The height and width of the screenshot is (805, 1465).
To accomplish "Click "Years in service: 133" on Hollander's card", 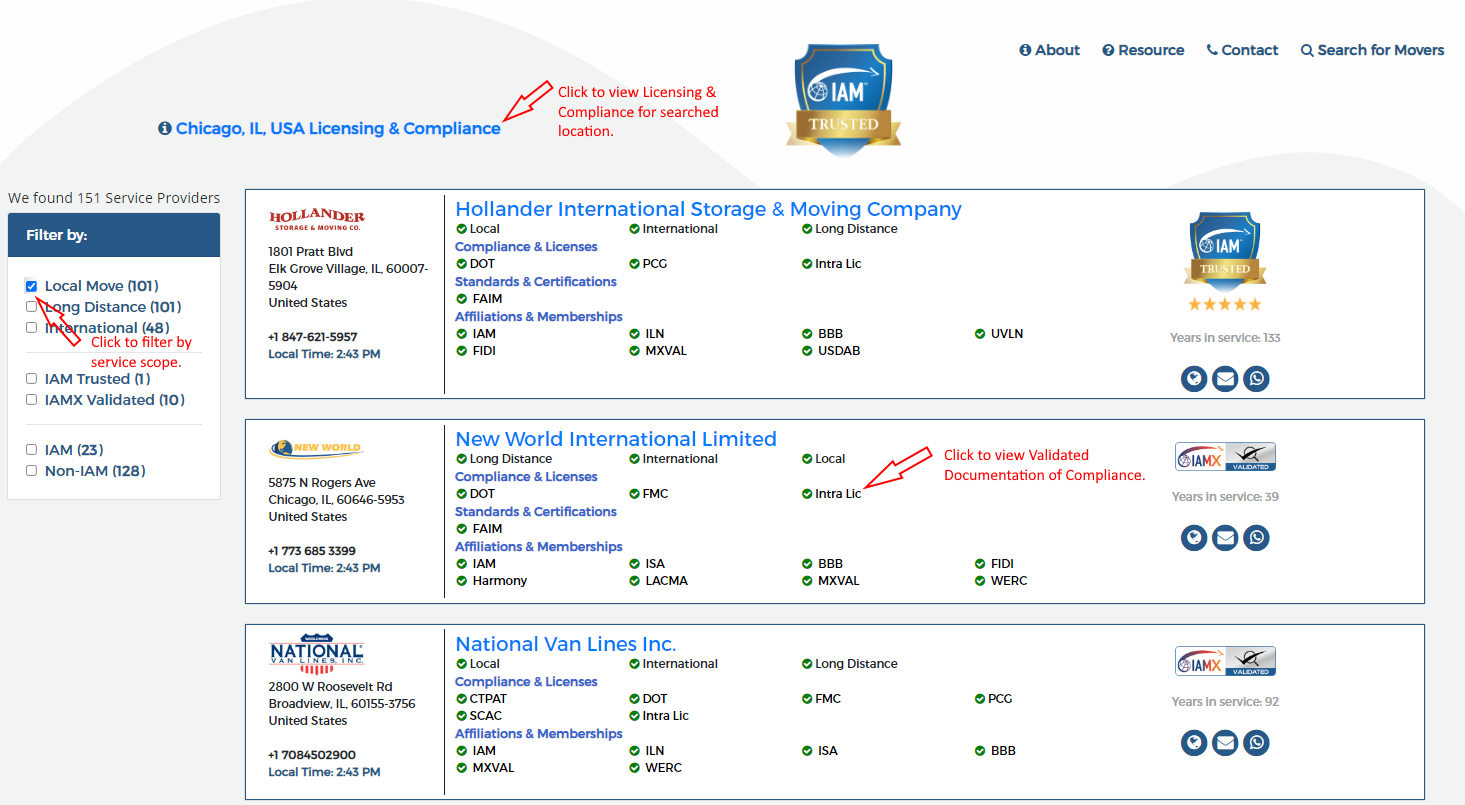I will pyautogui.click(x=1225, y=338).
